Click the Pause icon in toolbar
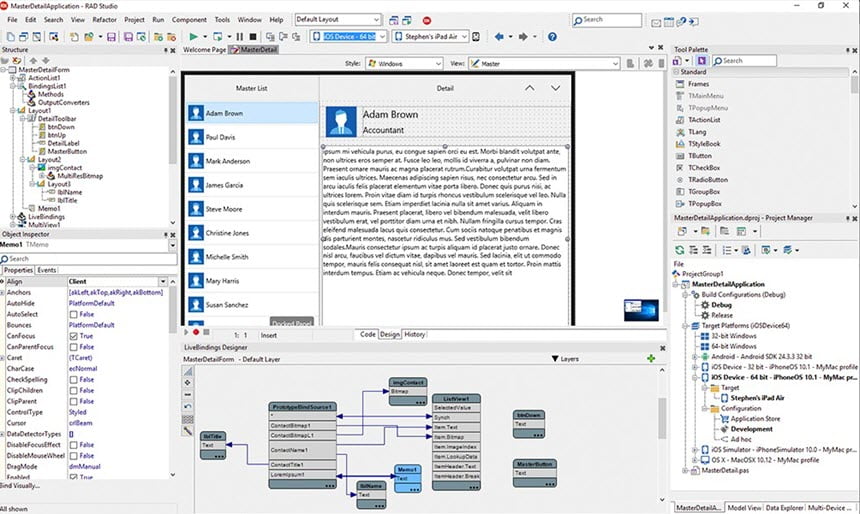 click(x=240, y=37)
